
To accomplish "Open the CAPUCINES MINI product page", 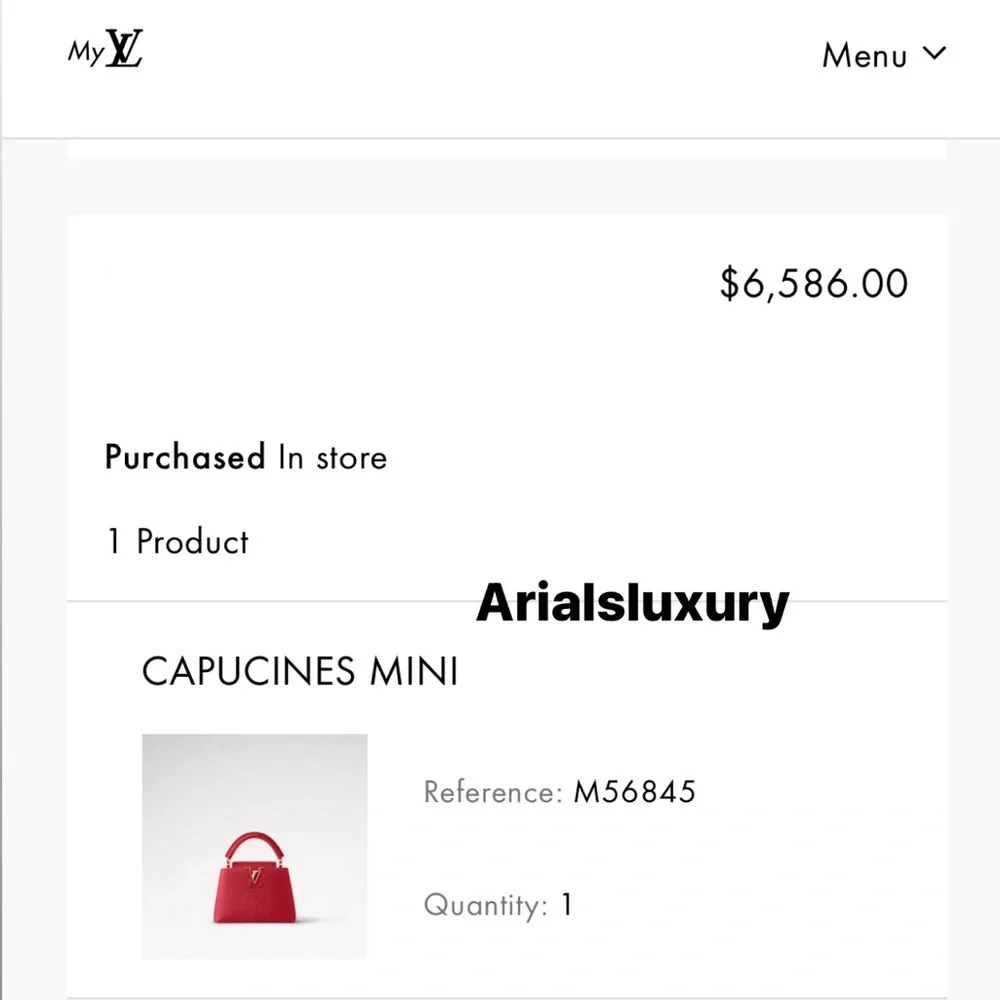I will click(x=299, y=672).
